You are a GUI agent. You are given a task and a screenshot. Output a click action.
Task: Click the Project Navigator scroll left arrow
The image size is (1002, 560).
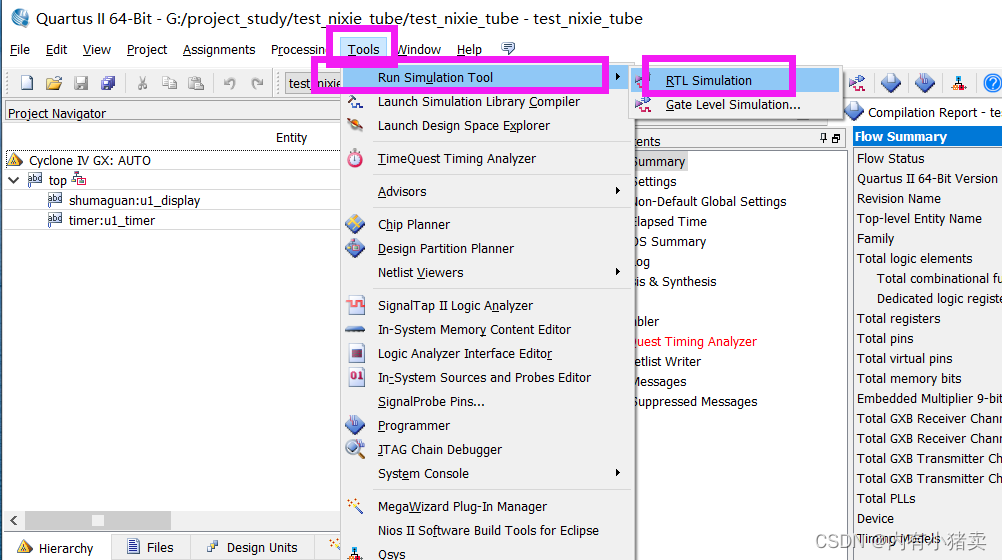pos(14,520)
